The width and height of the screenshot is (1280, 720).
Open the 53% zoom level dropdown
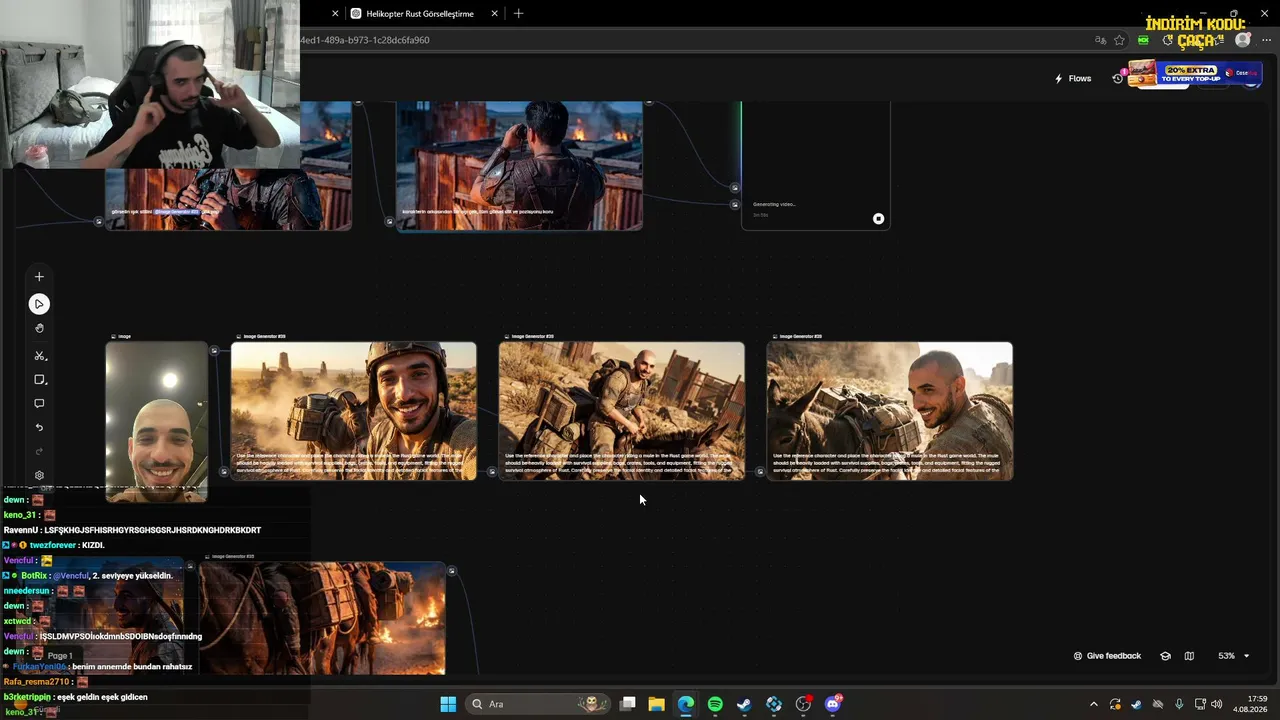click(1234, 656)
